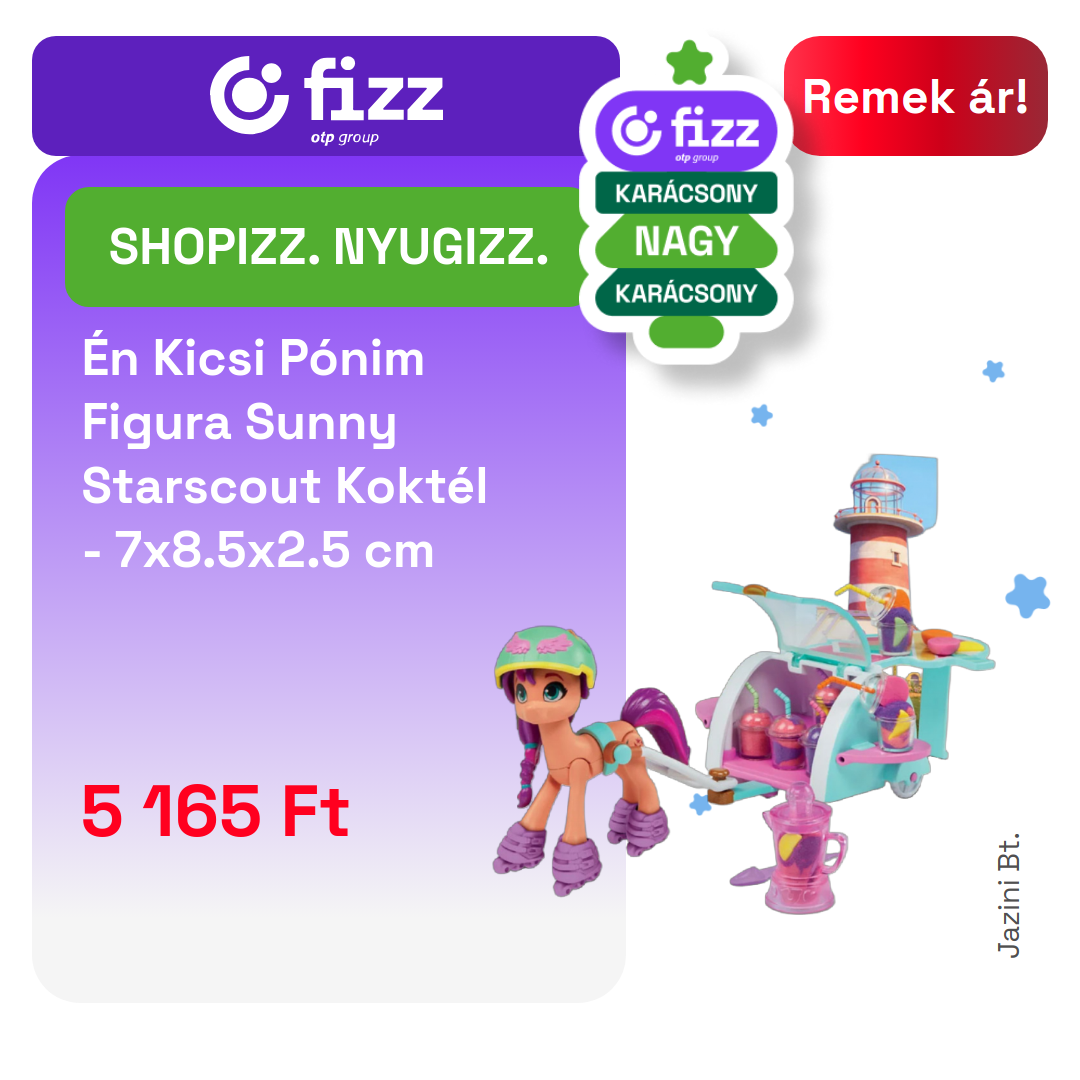1080x1080 pixels.
Task: Click the lower KARÁCSONY label on badge
Action: pos(686,293)
